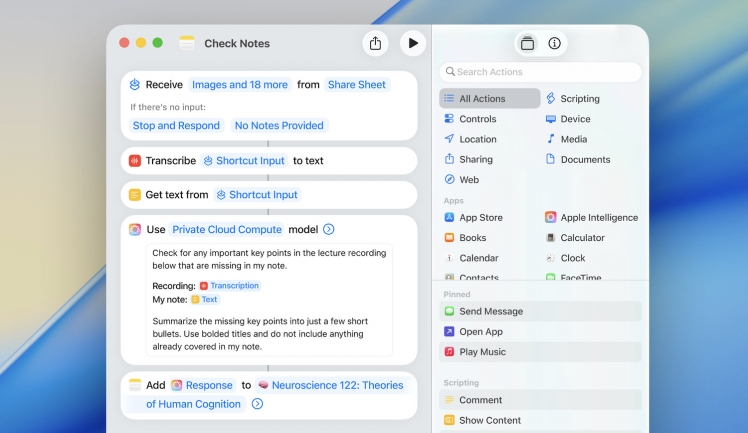Viewport: 748px width, 433px height.
Task: Open the Sharing actions category
Action: tap(475, 160)
